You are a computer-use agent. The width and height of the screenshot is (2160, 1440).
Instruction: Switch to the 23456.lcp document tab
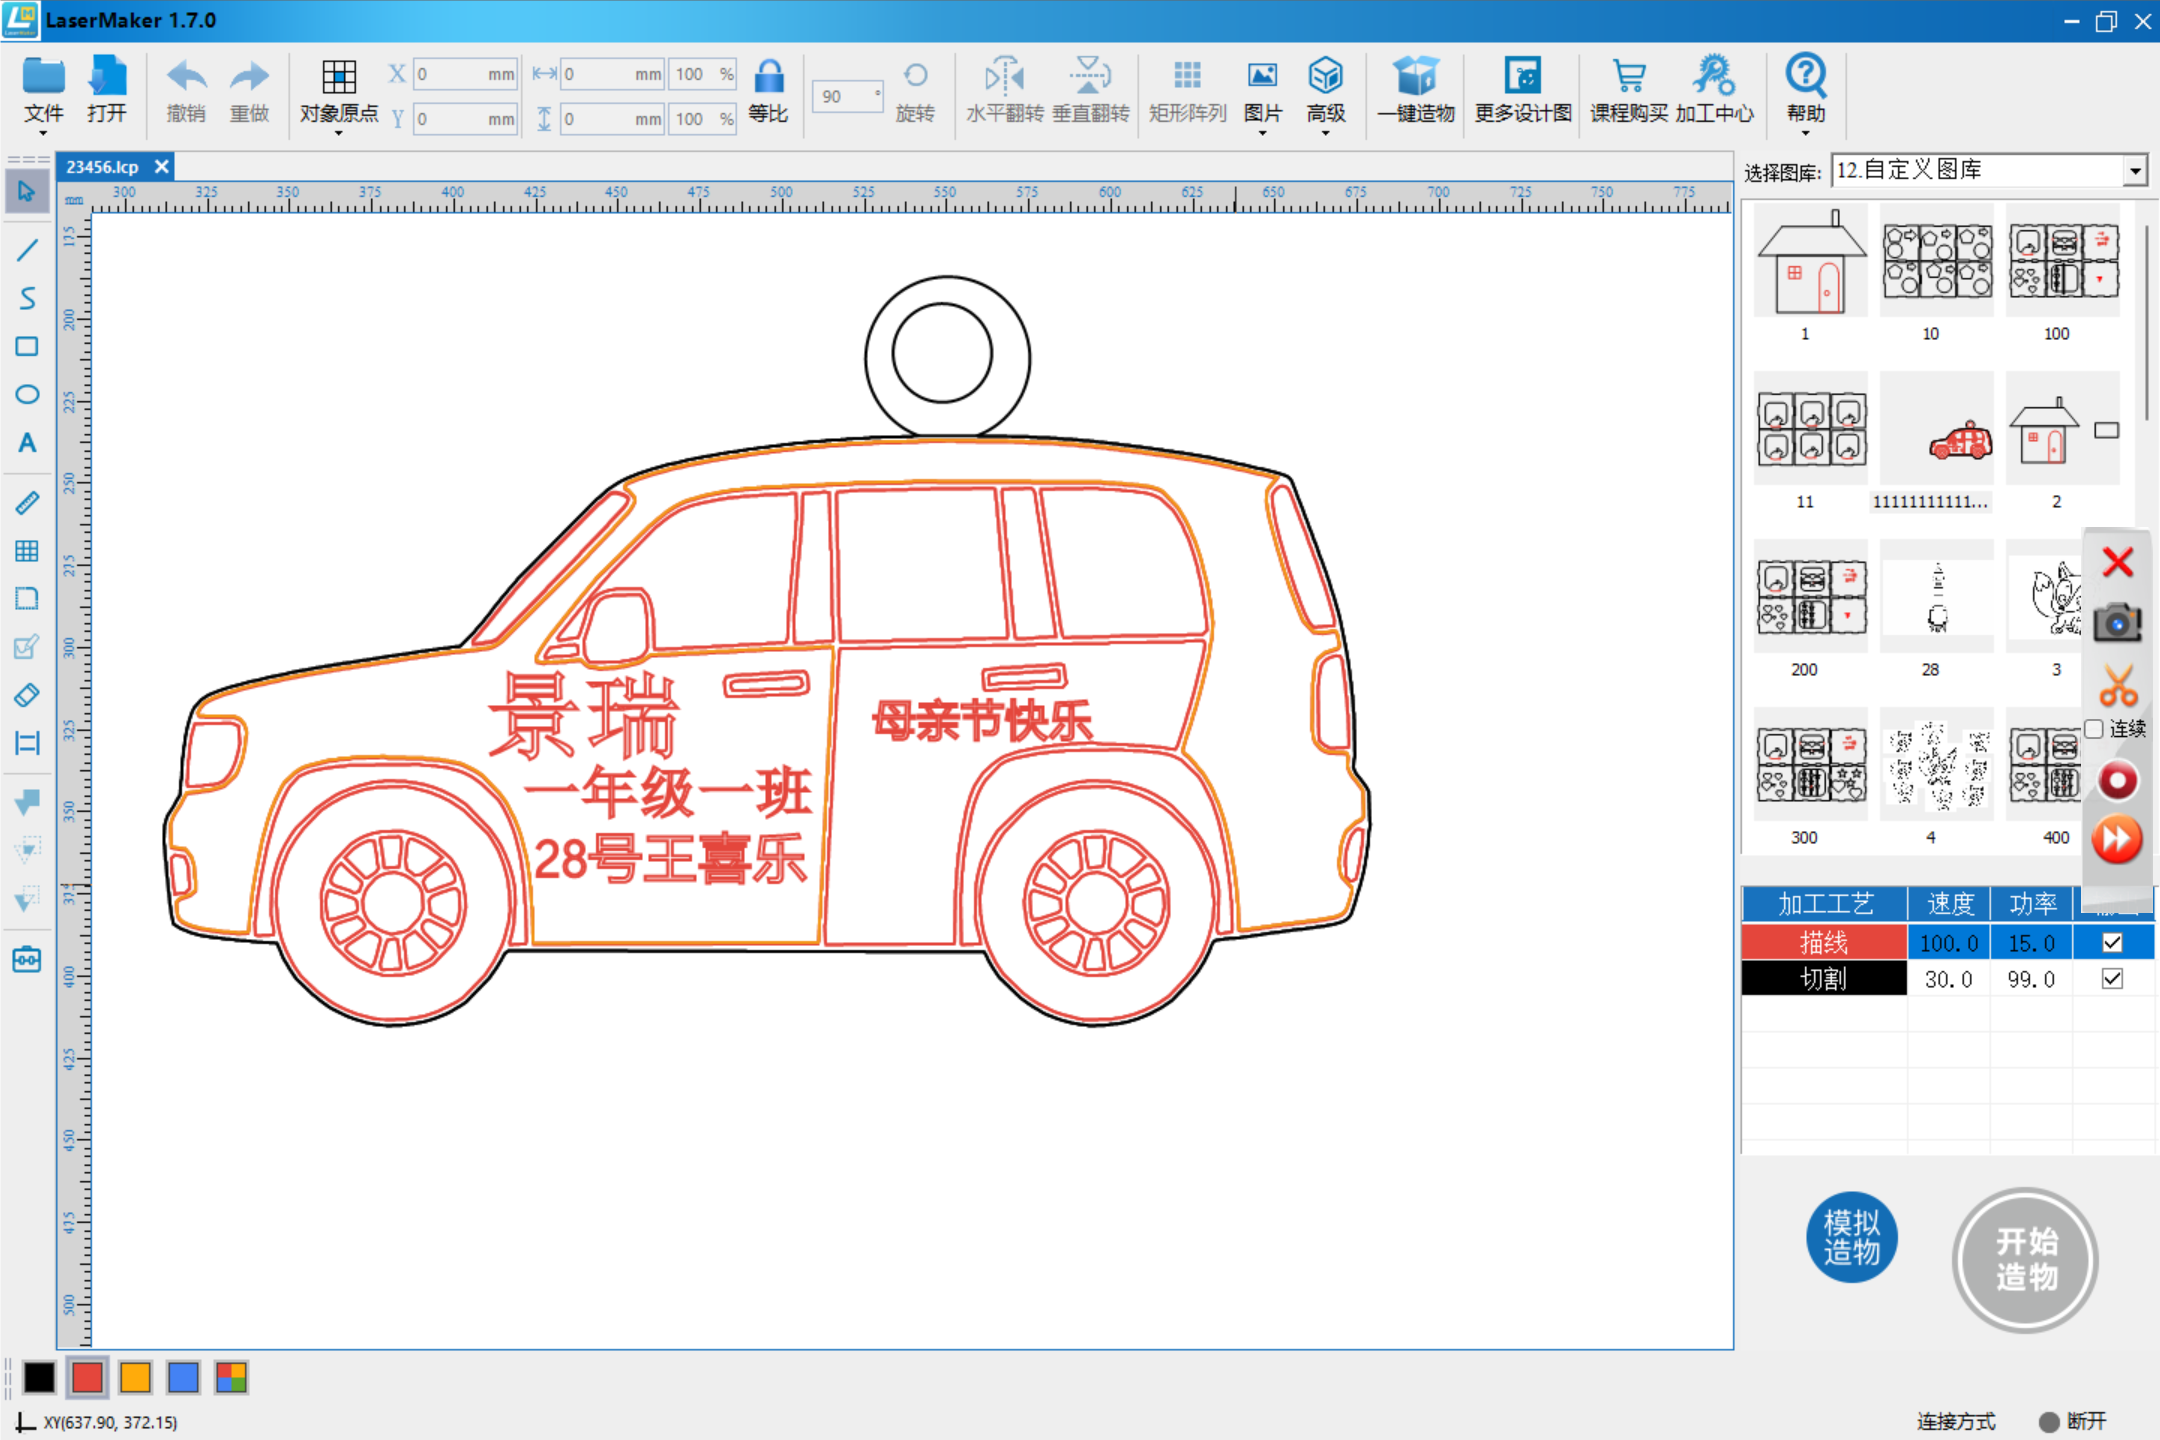(x=103, y=167)
